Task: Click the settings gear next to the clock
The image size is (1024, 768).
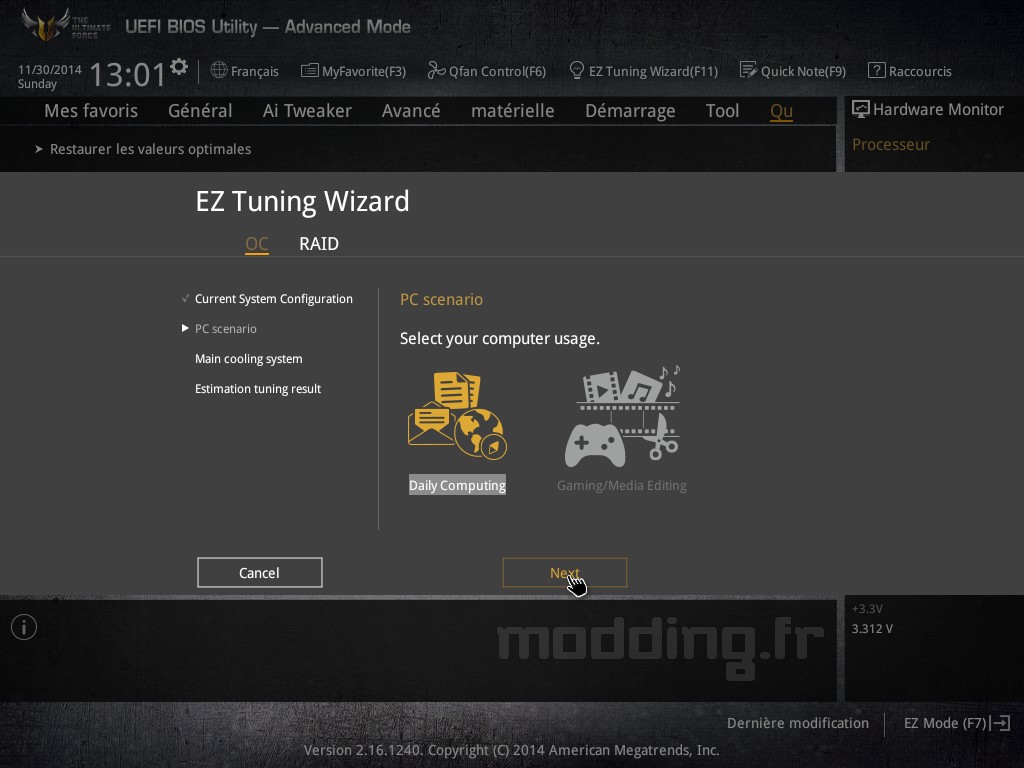Action: click(x=179, y=66)
